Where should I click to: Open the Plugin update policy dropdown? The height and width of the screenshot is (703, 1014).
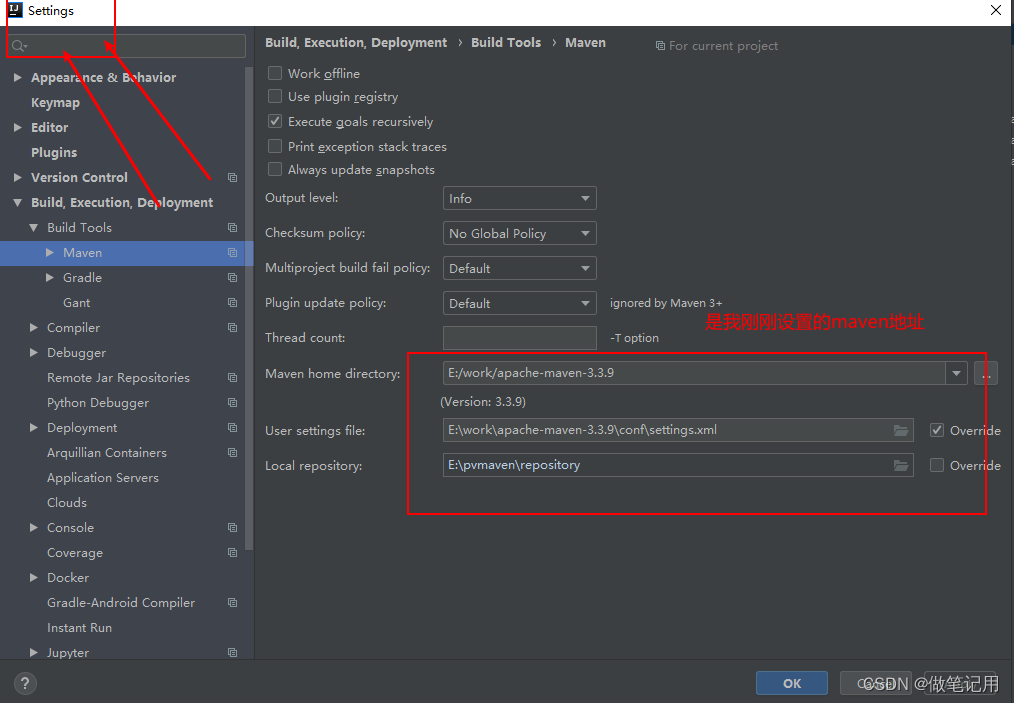[519, 303]
